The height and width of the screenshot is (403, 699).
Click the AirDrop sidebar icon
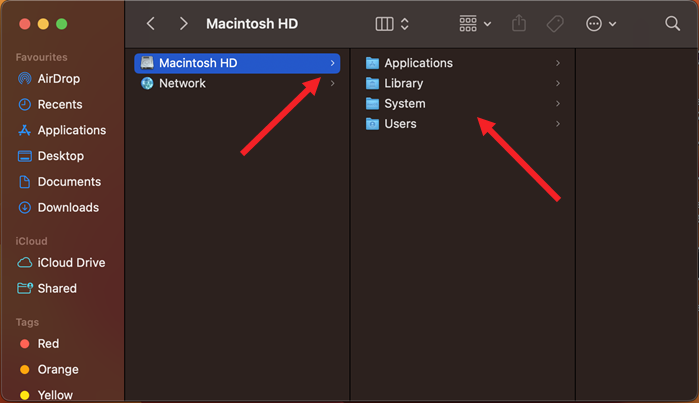pos(25,79)
